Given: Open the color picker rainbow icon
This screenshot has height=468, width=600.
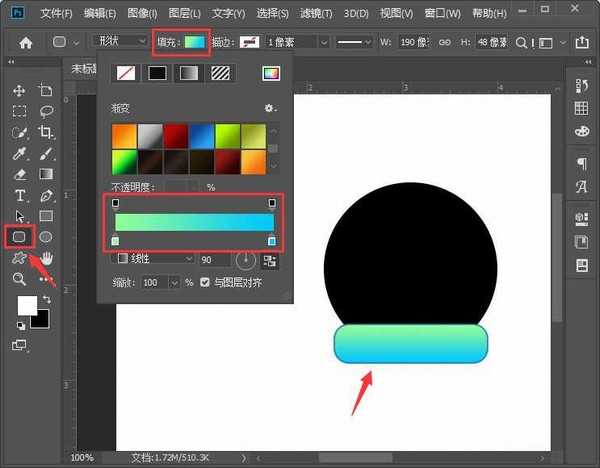Looking at the screenshot, I should 271,73.
